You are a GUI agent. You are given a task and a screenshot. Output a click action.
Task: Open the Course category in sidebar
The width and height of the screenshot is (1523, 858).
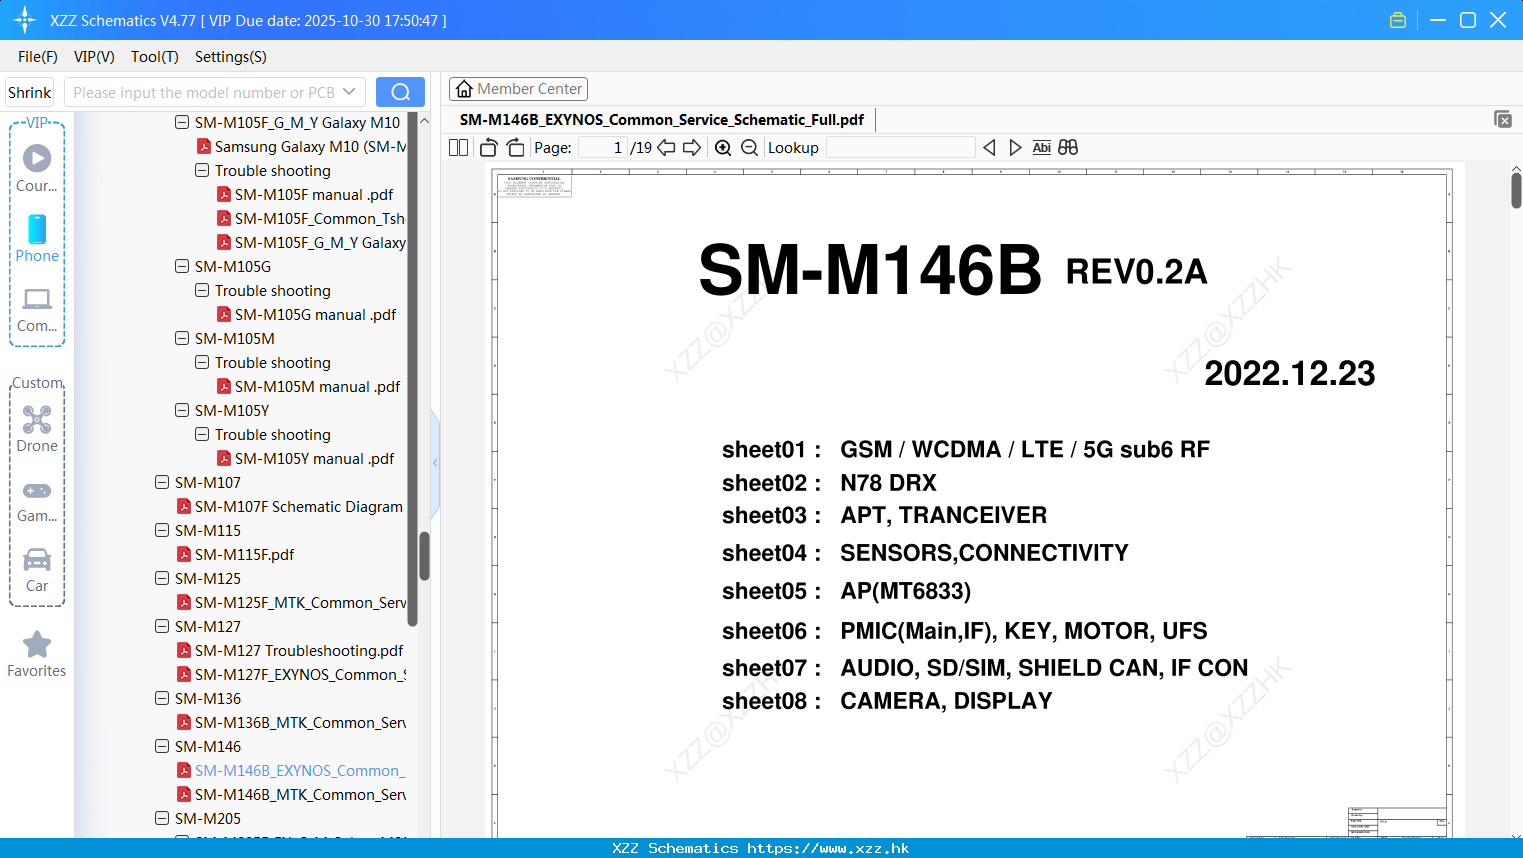(37, 168)
